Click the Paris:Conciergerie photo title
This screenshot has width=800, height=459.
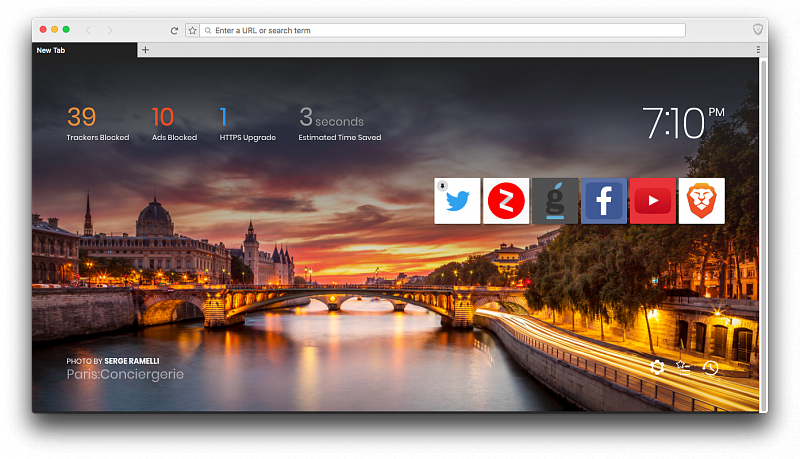coord(125,374)
